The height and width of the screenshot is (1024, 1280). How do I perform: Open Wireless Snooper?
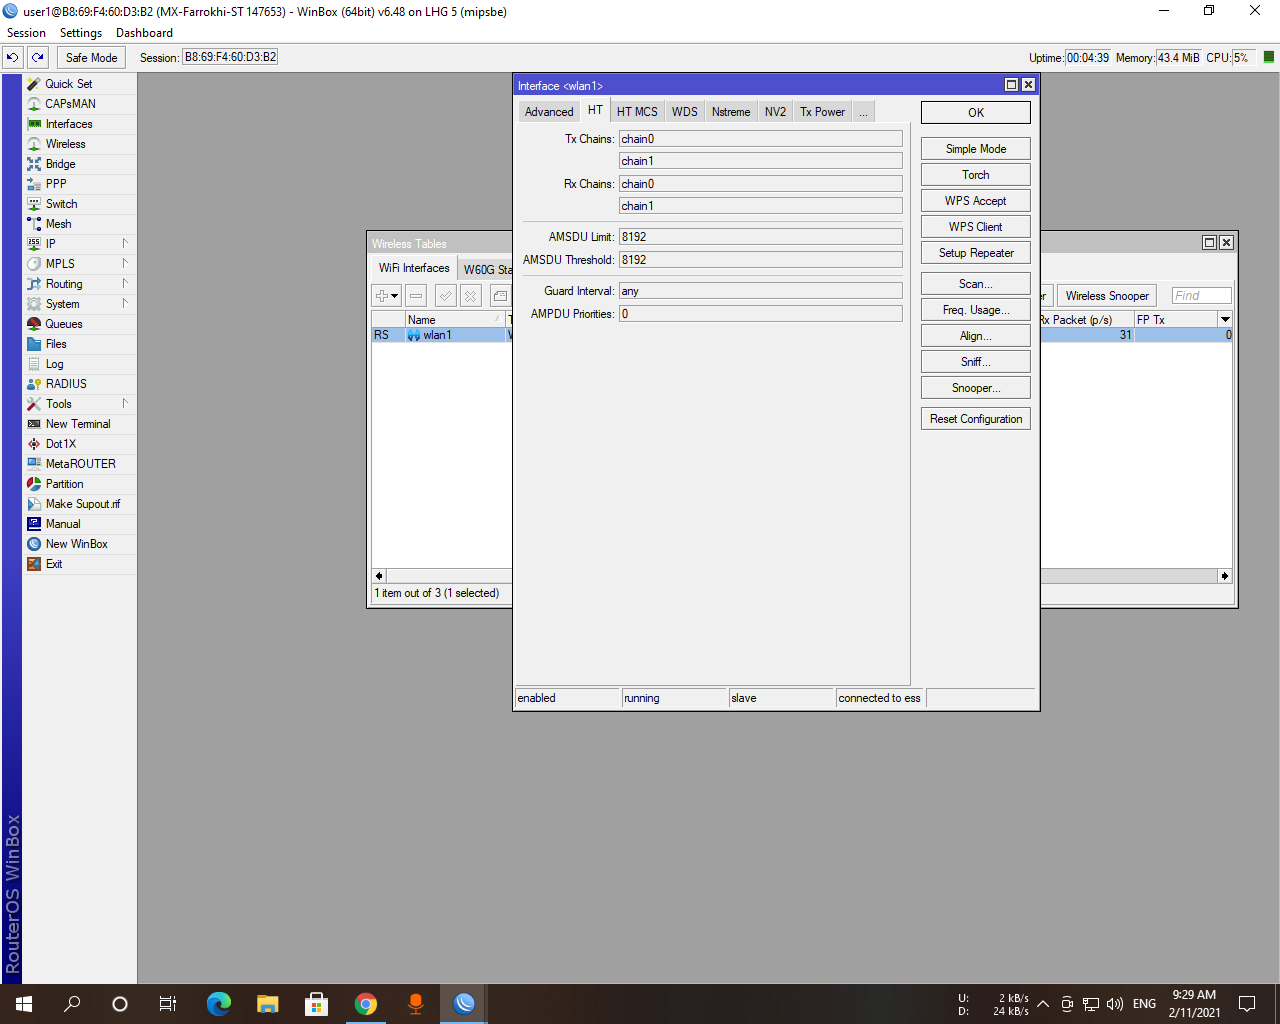coord(1106,294)
